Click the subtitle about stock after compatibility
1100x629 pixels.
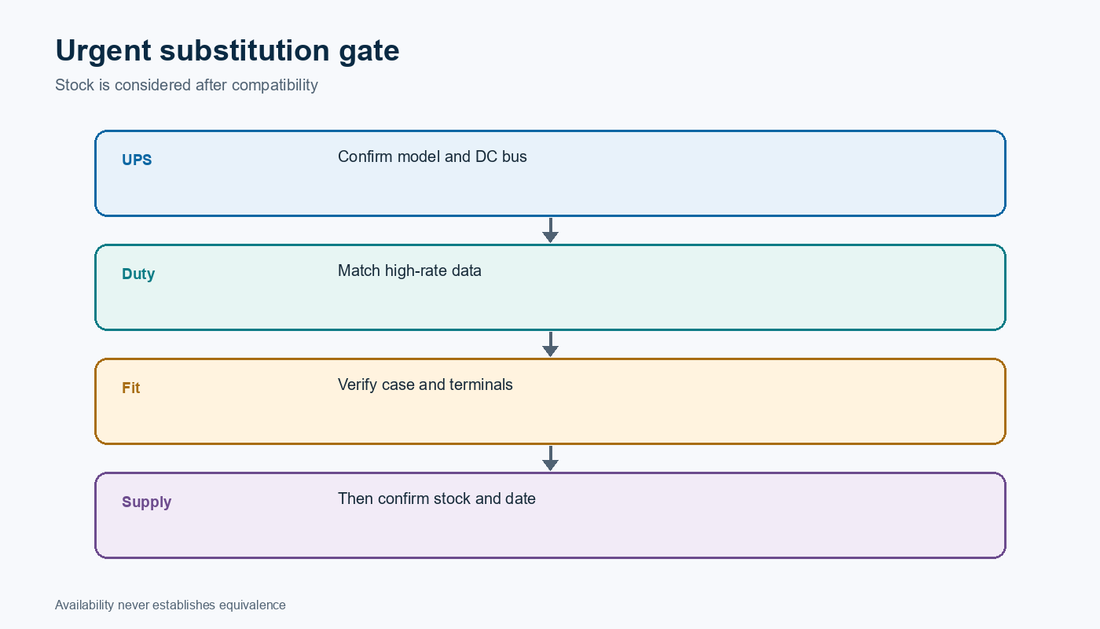pyautogui.click(x=187, y=85)
